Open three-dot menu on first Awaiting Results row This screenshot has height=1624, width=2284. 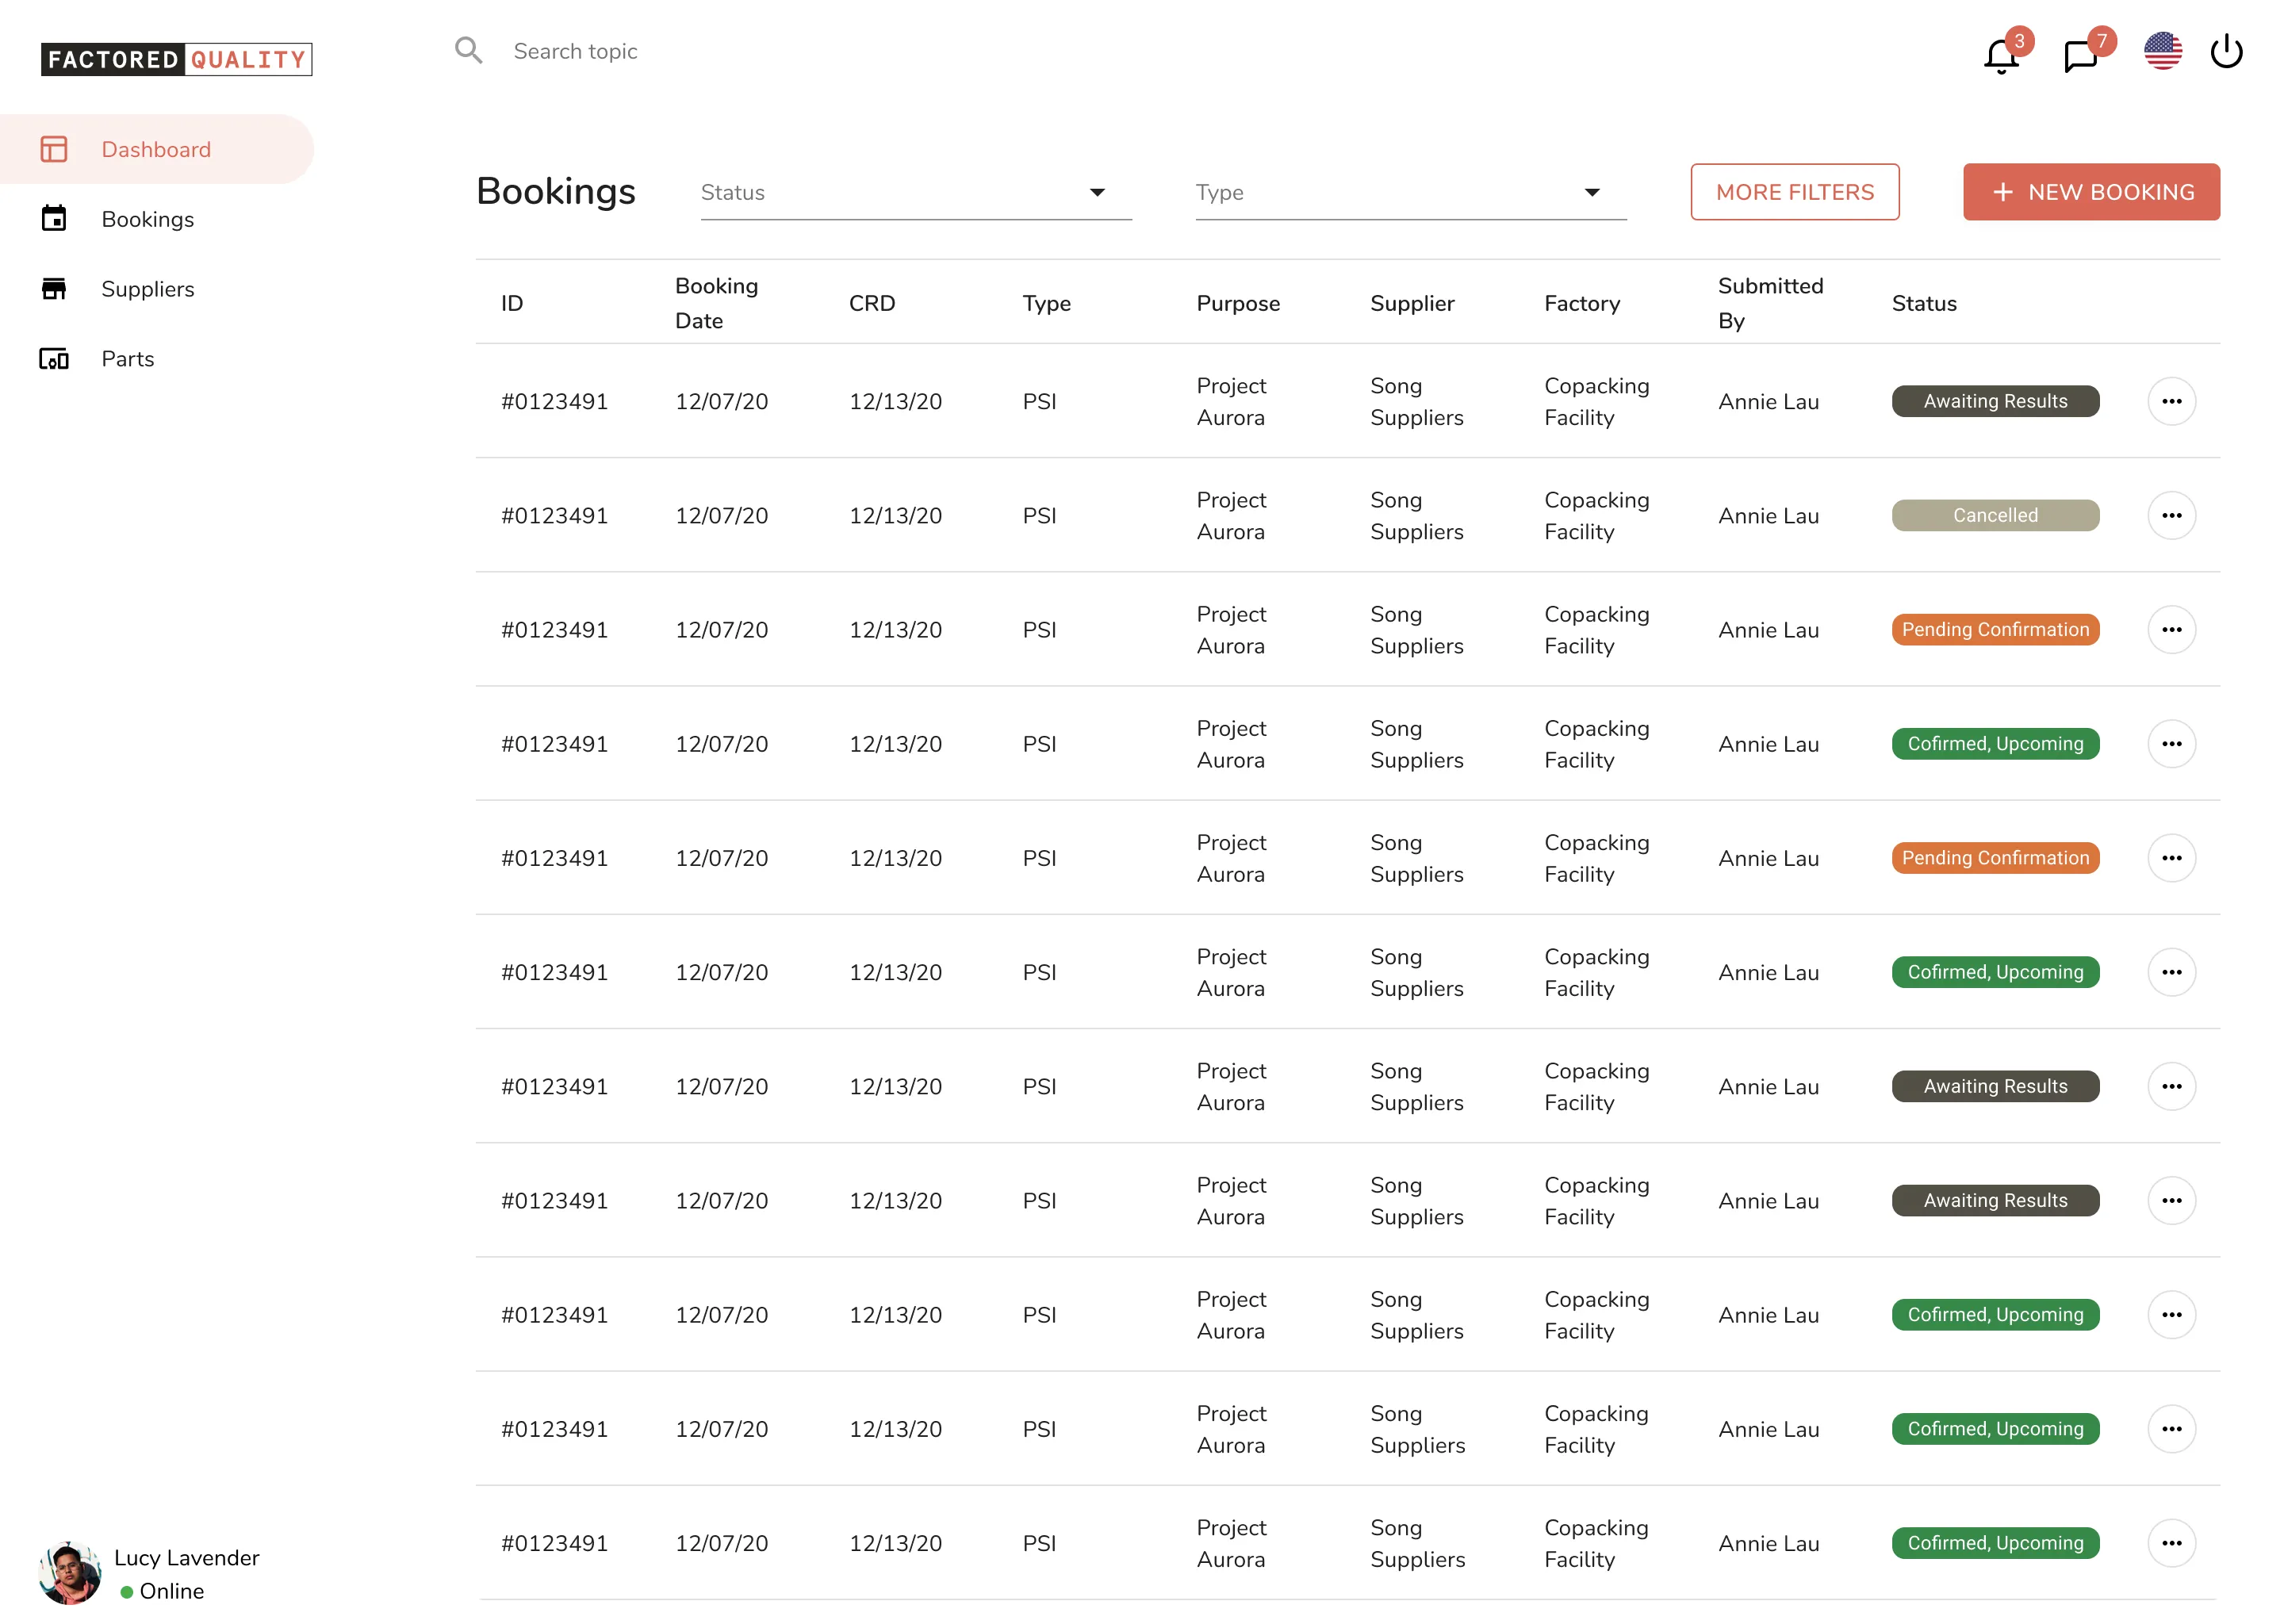(2171, 402)
